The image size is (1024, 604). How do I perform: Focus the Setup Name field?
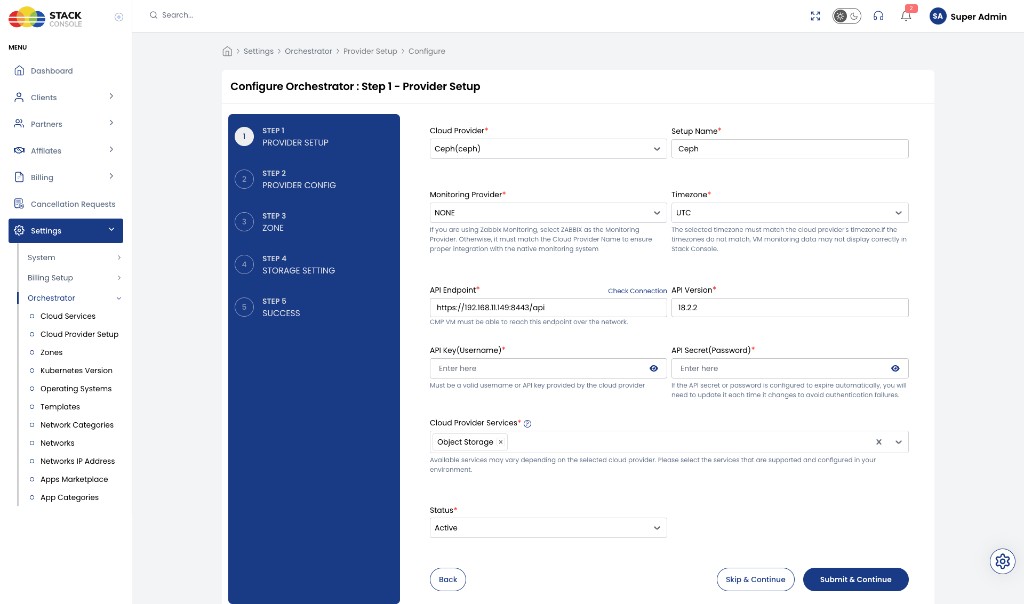click(x=790, y=149)
